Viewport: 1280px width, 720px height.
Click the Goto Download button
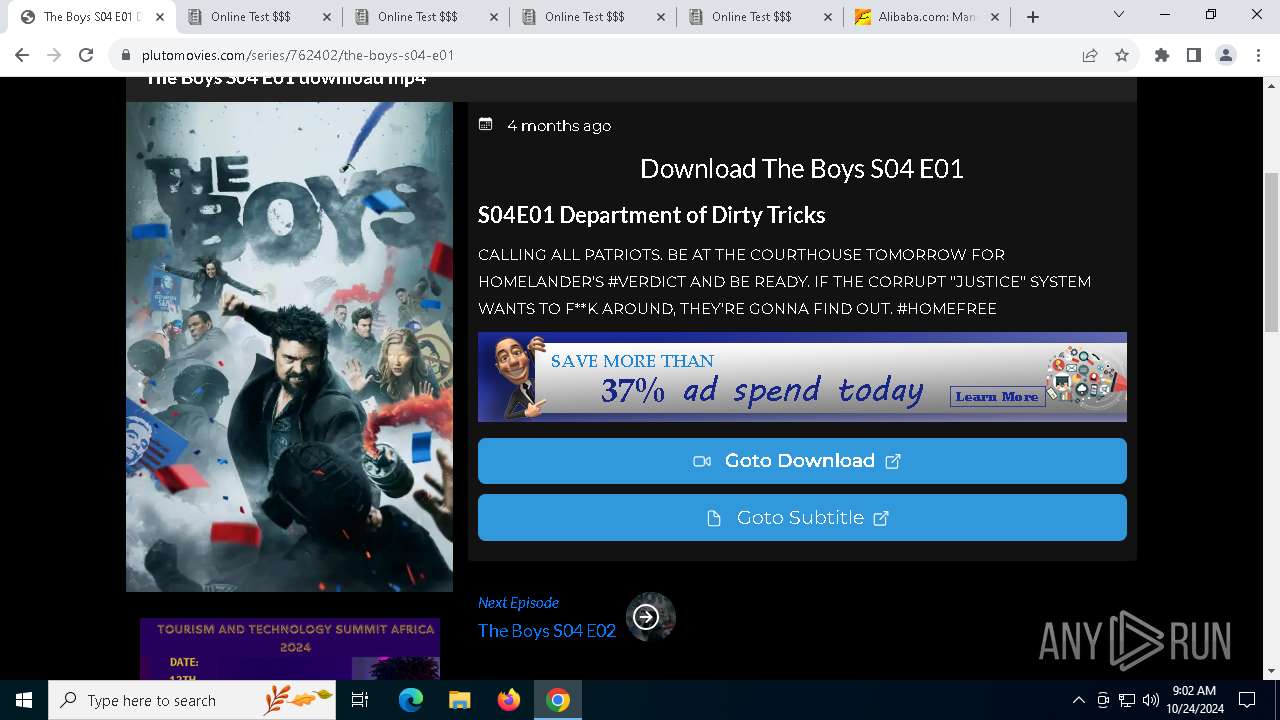(x=802, y=461)
